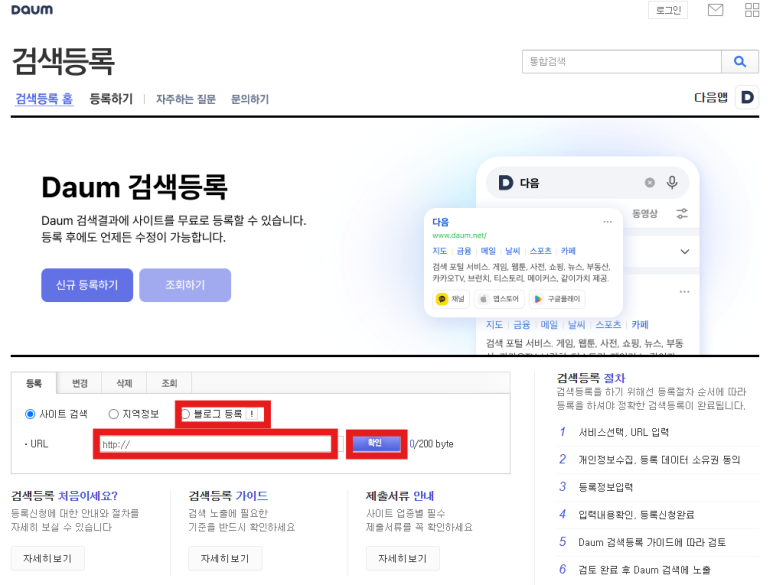
Task: Click 자세히보기 under 제출서류 안내
Action: pos(402,558)
